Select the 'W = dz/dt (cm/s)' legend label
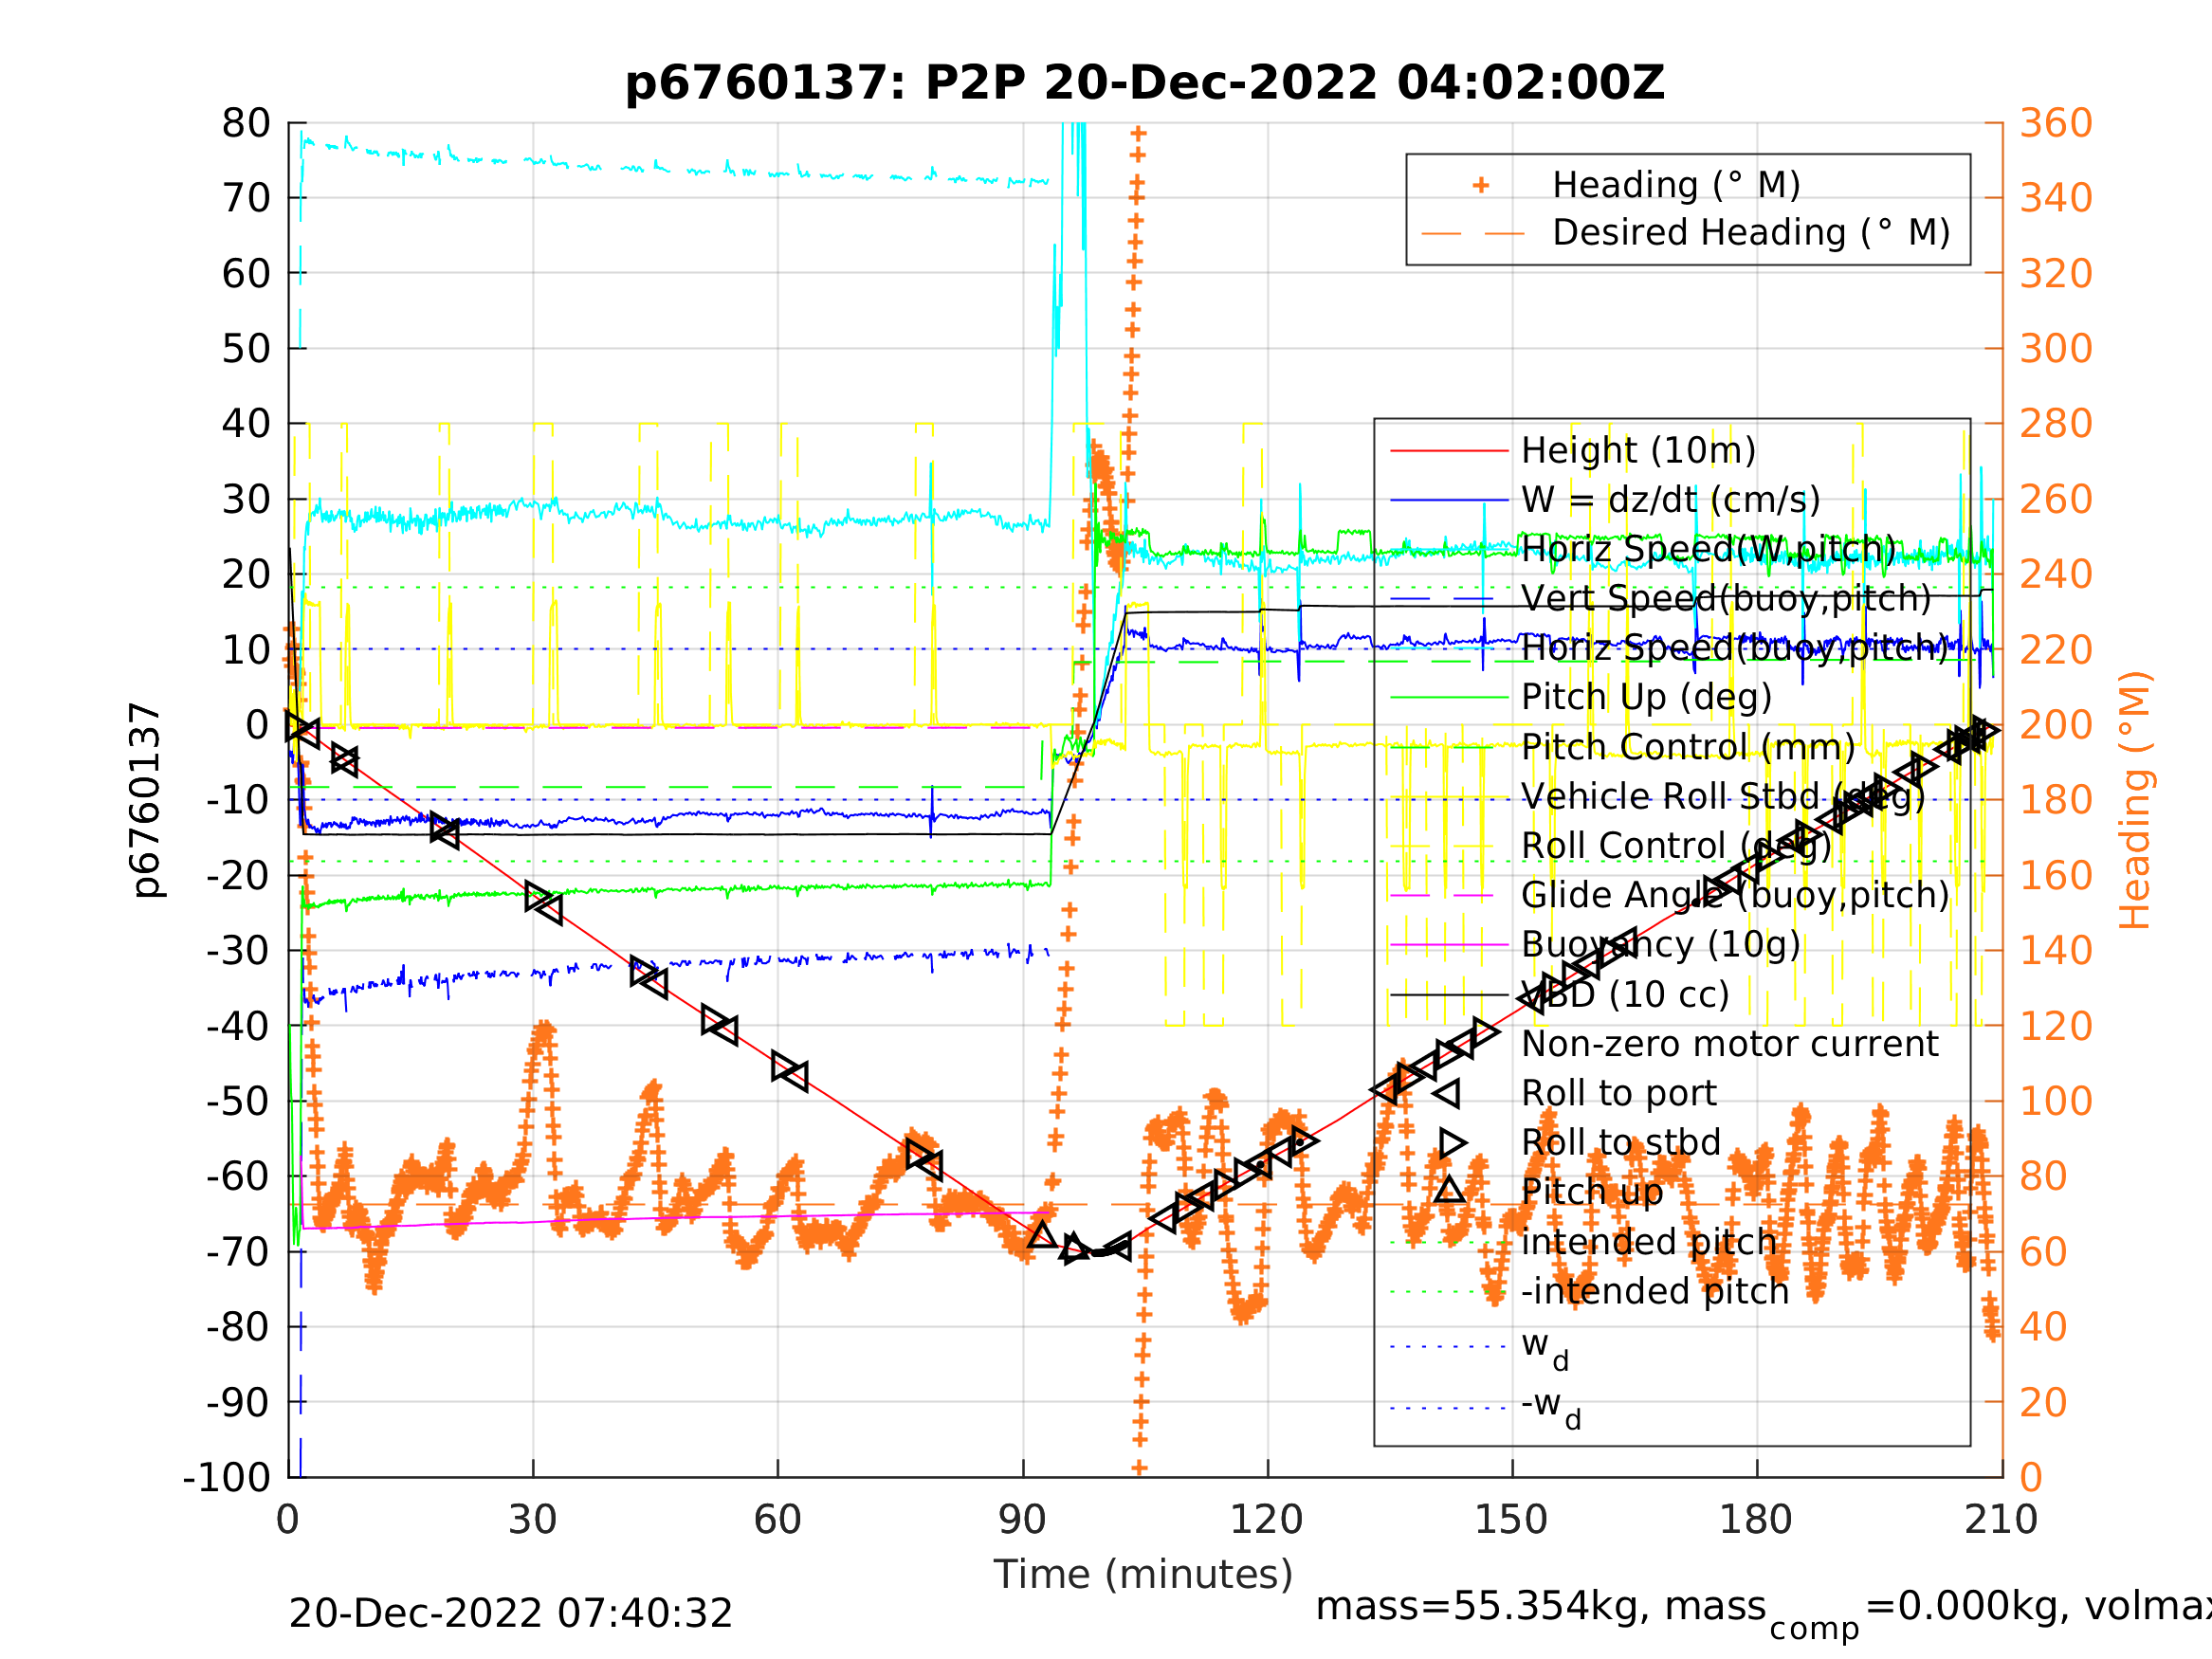The width and height of the screenshot is (2212, 1659). click(x=1670, y=500)
